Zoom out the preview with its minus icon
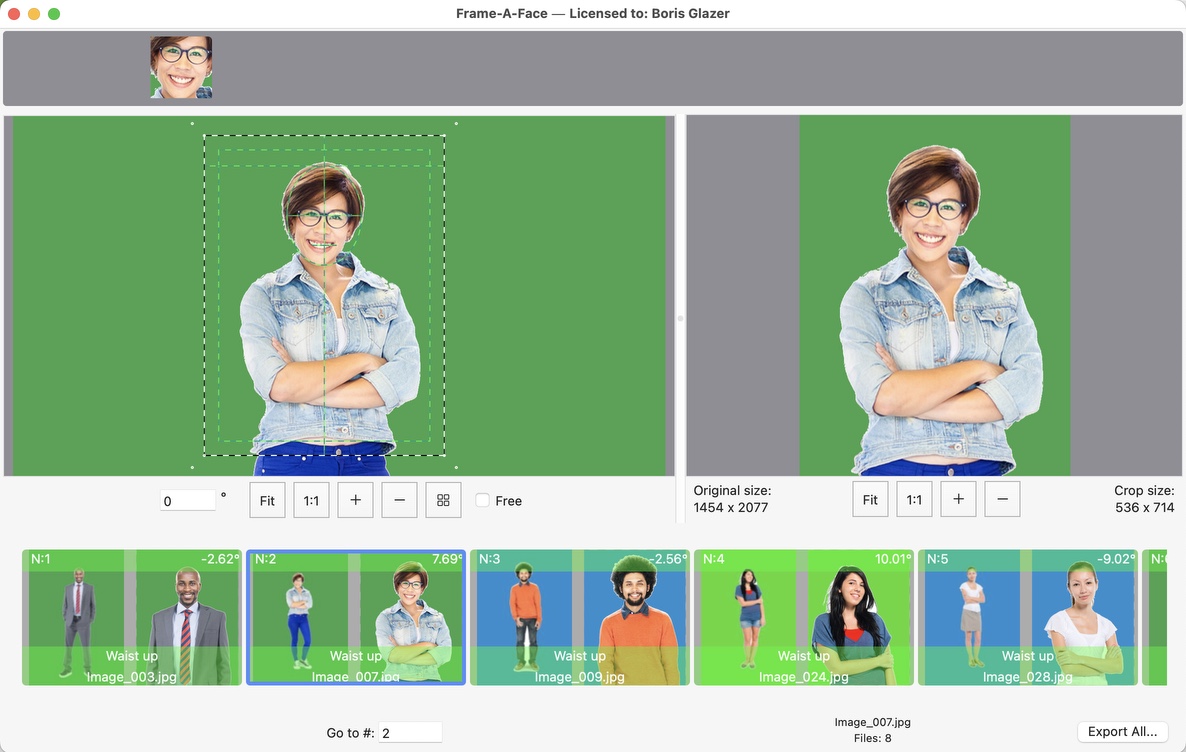The width and height of the screenshot is (1186, 752). (1002, 499)
